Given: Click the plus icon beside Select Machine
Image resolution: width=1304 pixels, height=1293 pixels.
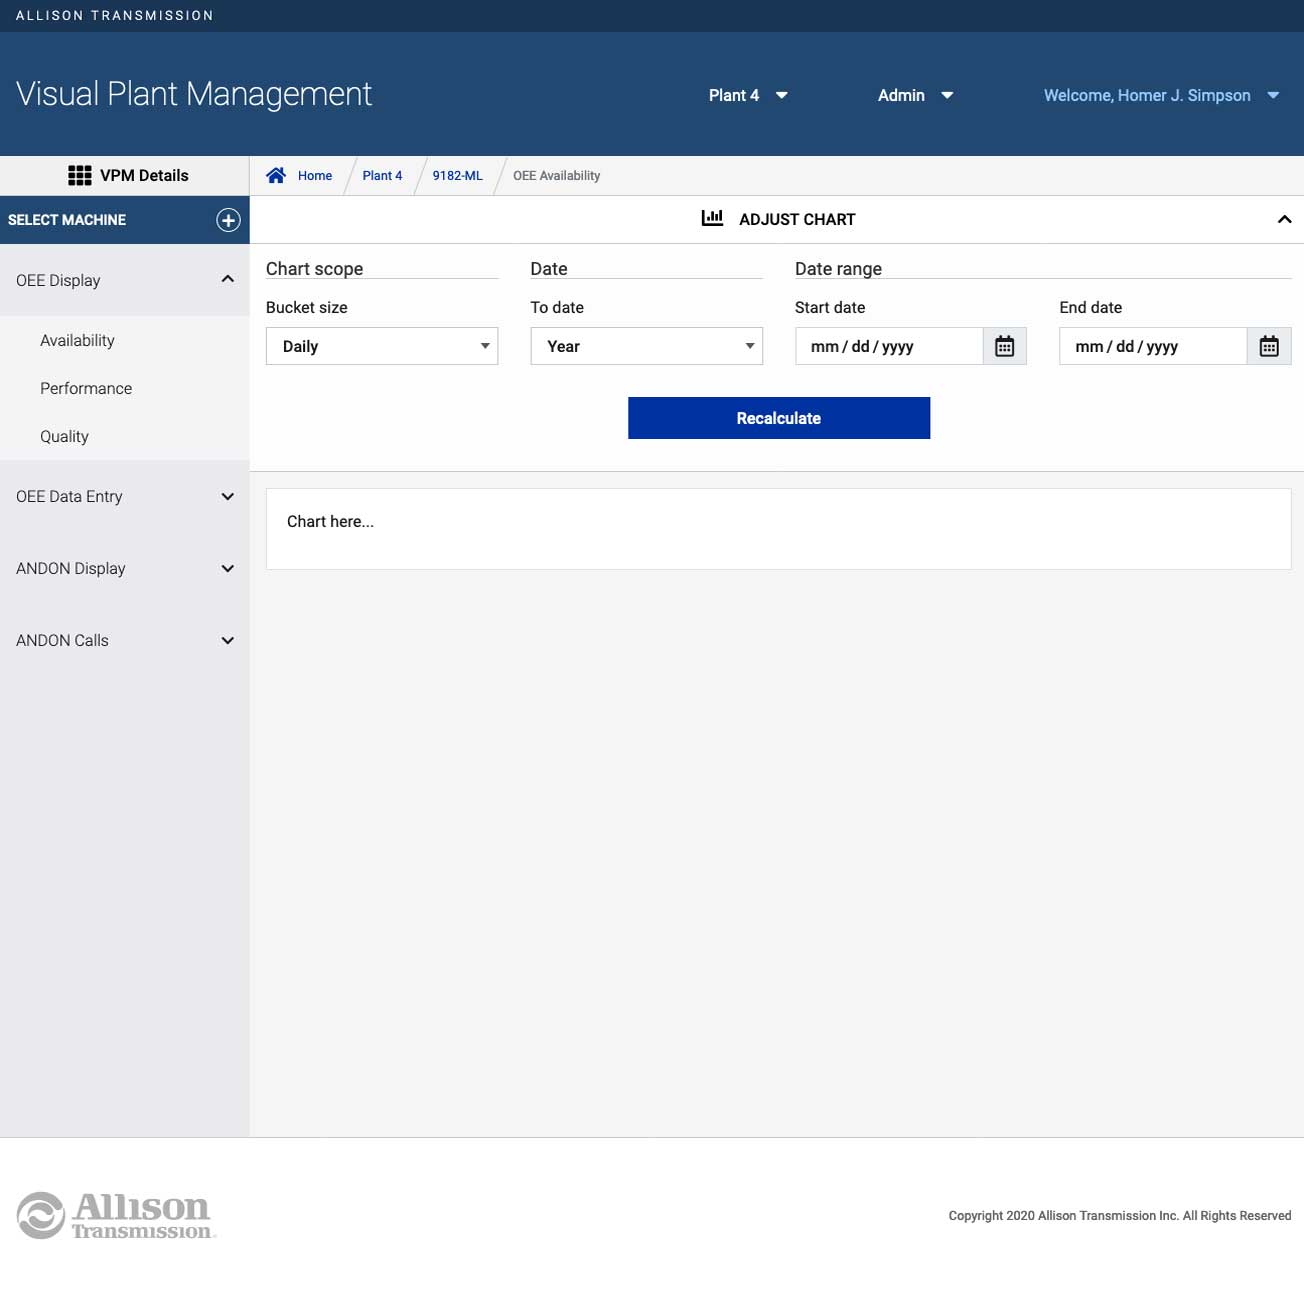Looking at the screenshot, I should (x=228, y=220).
